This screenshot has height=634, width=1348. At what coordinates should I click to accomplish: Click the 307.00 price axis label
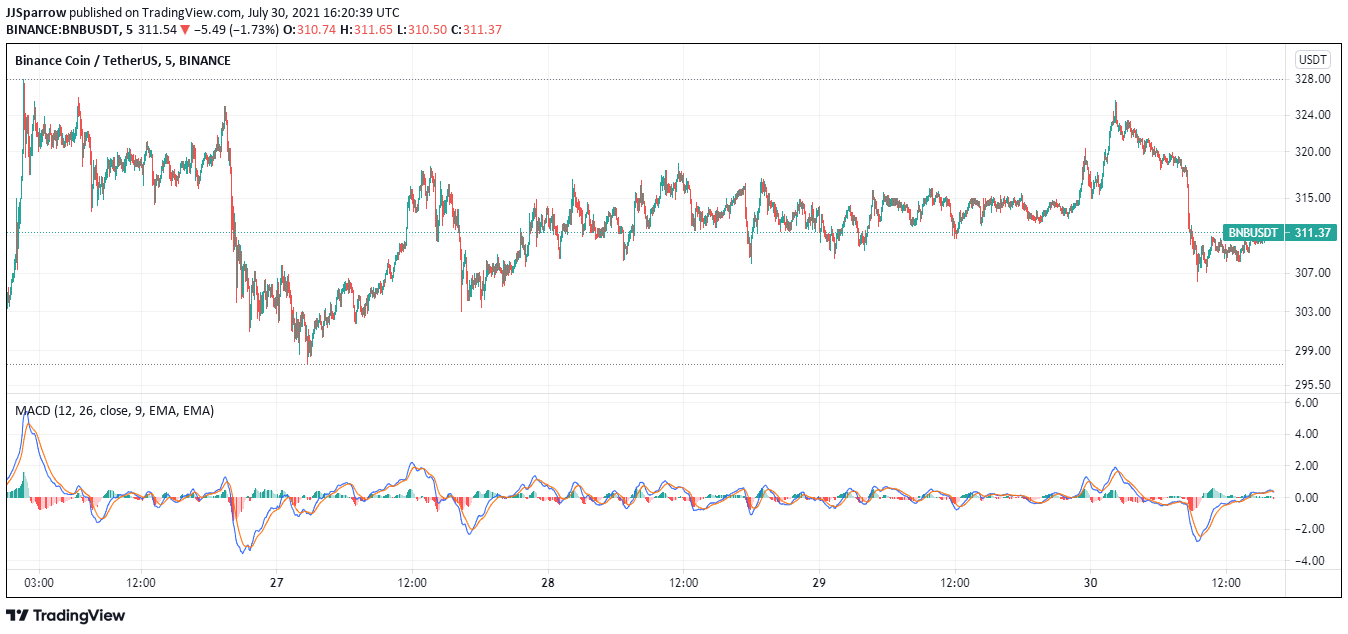click(1312, 273)
